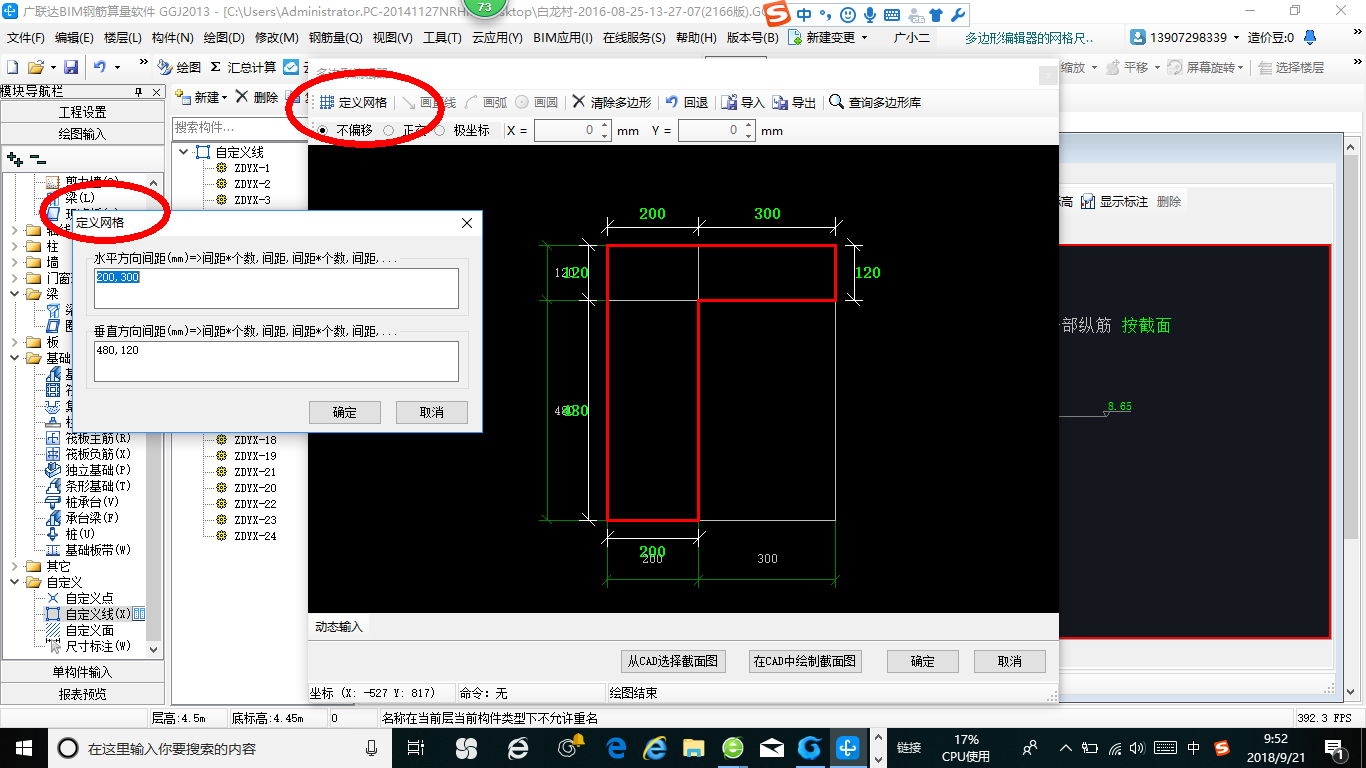
Task: Click 从CAD选择截面图 button
Action: pos(672,661)
